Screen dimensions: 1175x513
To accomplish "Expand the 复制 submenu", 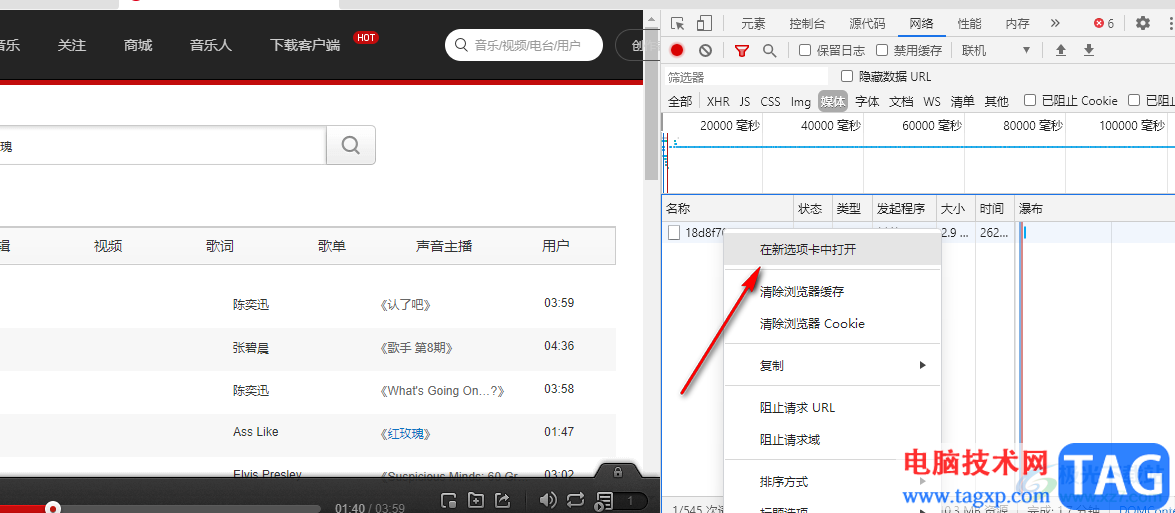I will (x=832, y=365).
